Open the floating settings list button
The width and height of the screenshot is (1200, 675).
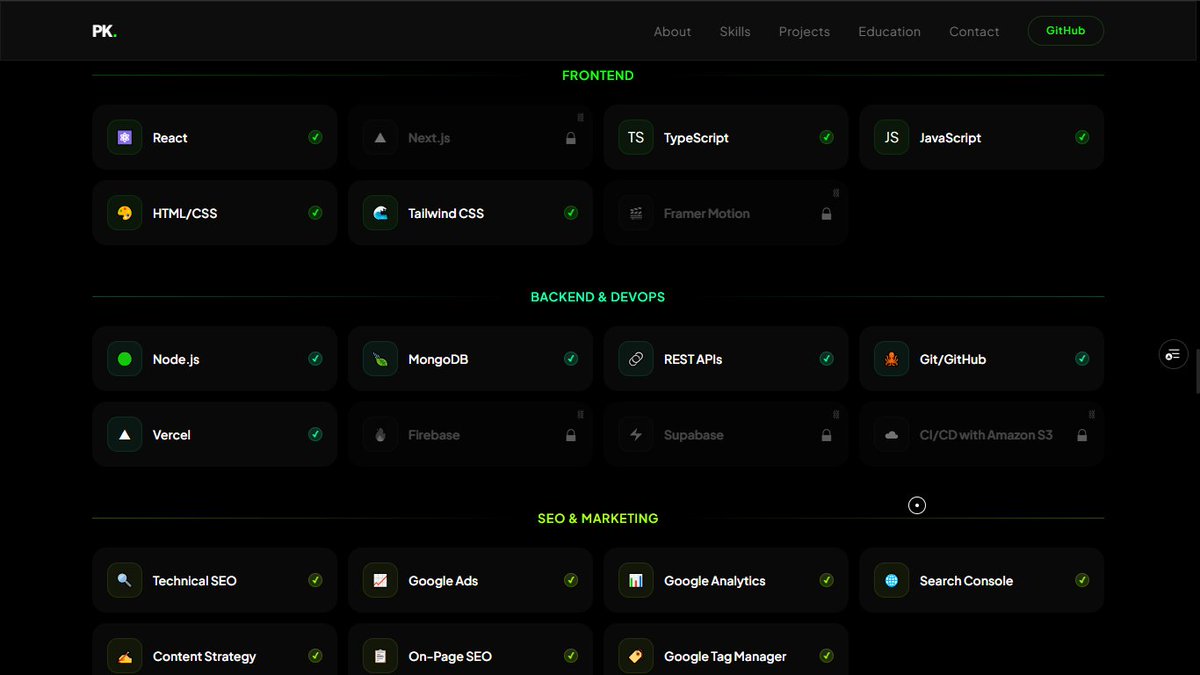coord(1173,354)
